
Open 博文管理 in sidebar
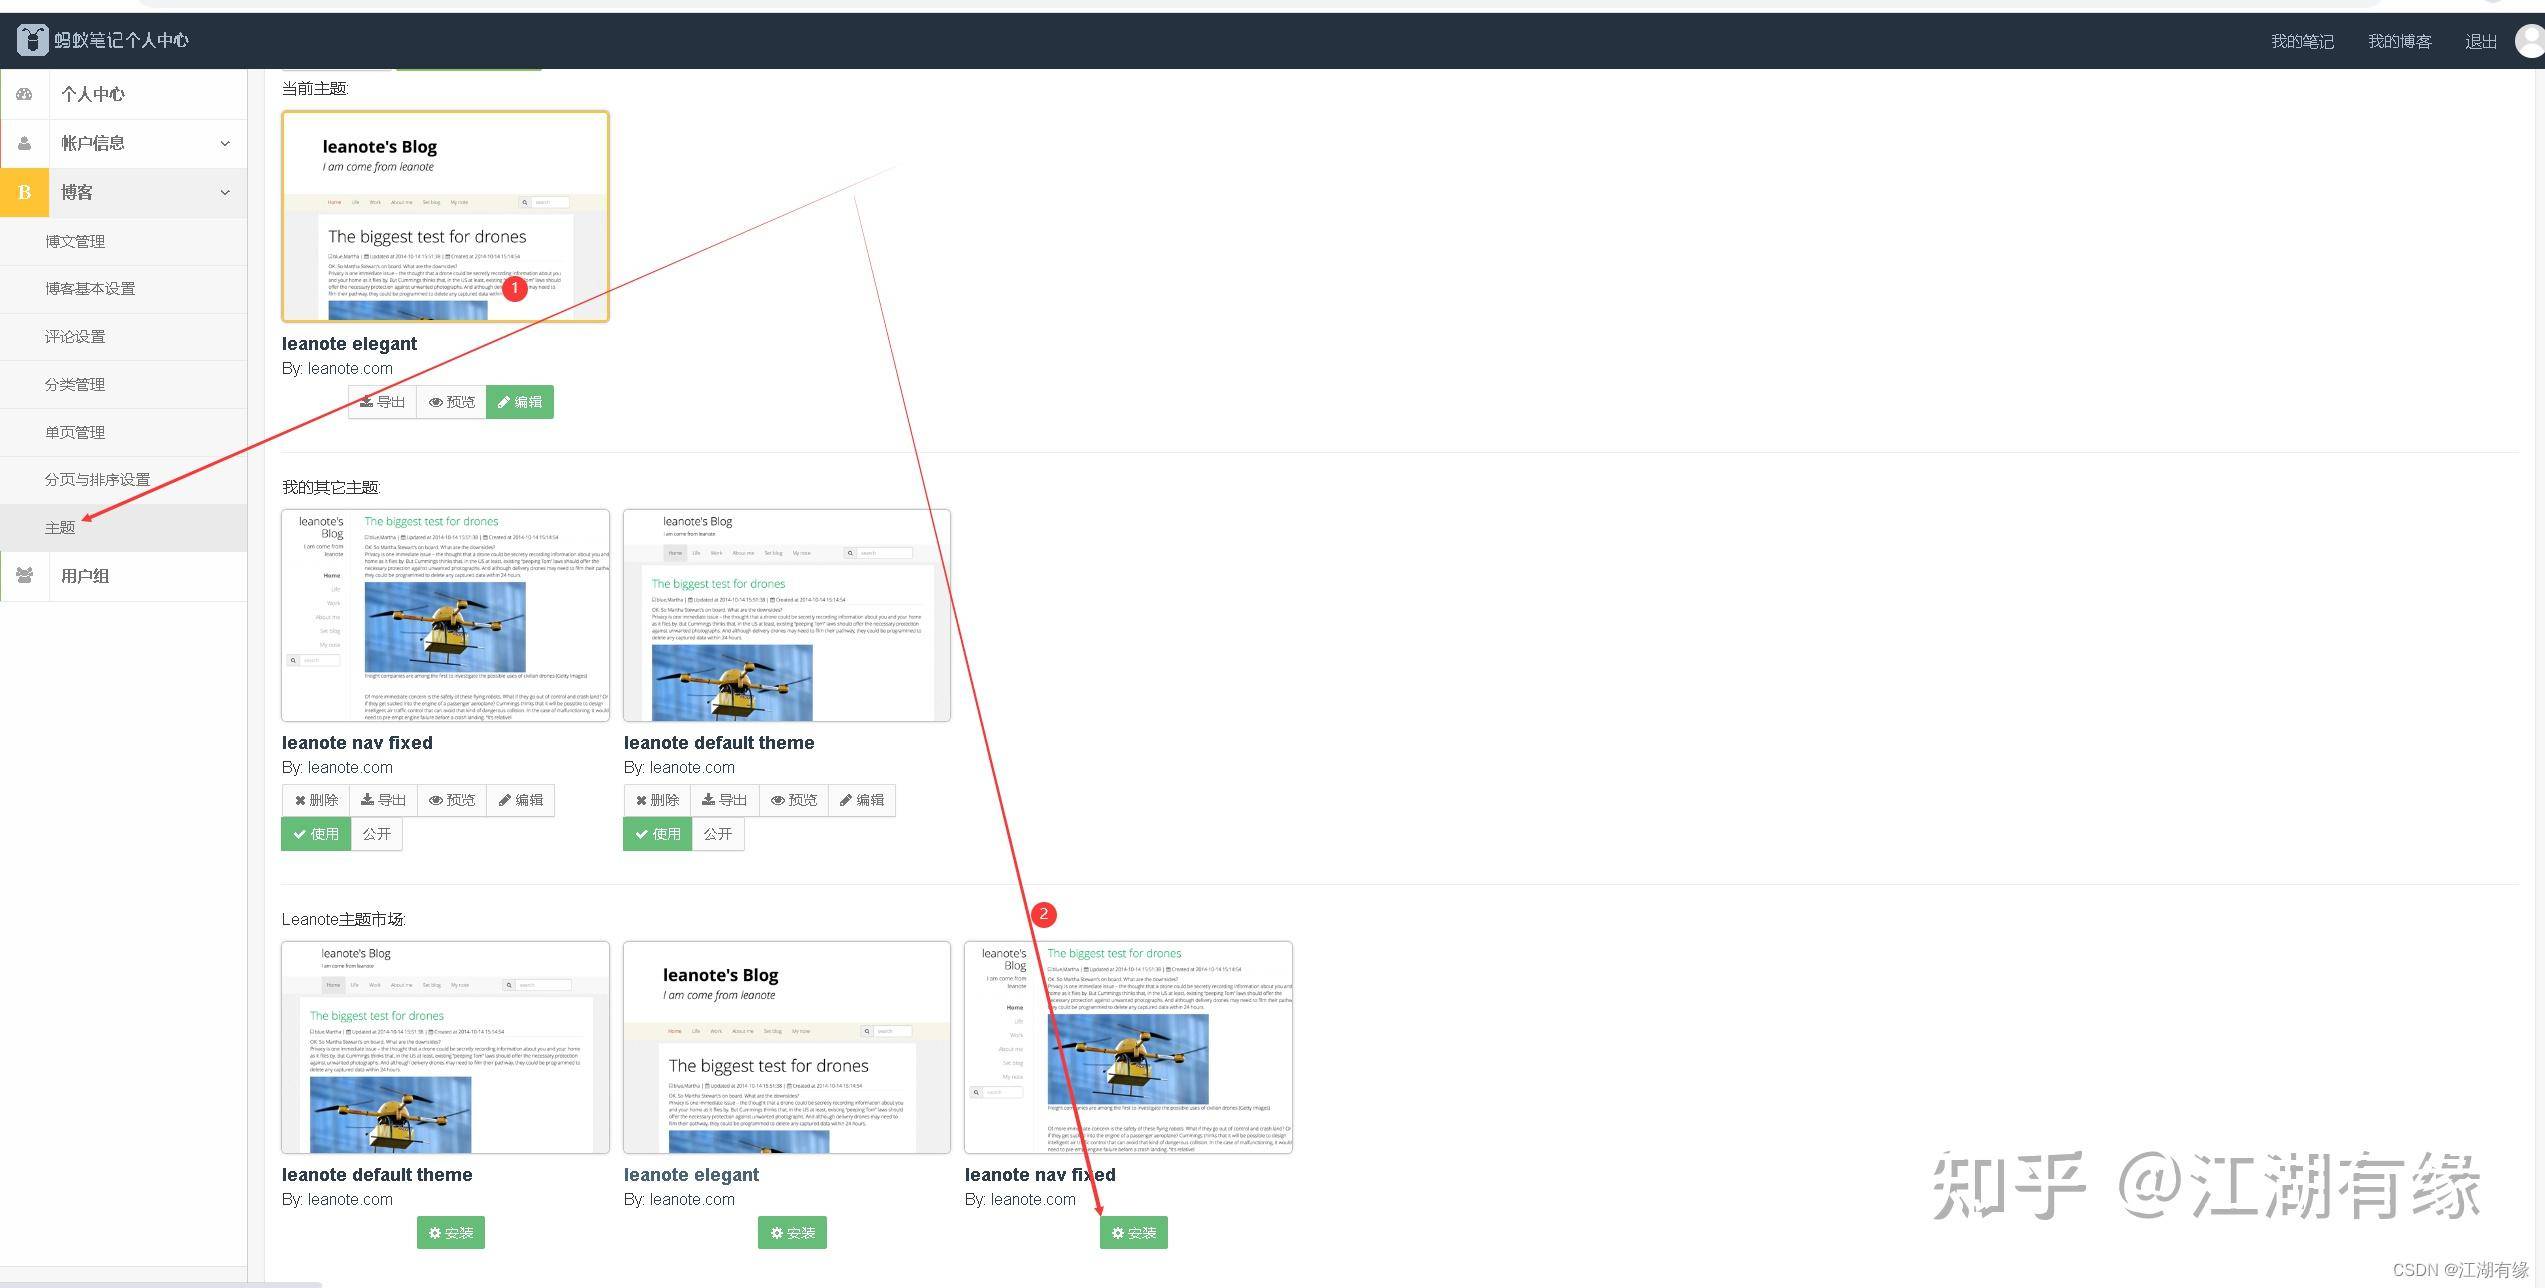[75, 241]
